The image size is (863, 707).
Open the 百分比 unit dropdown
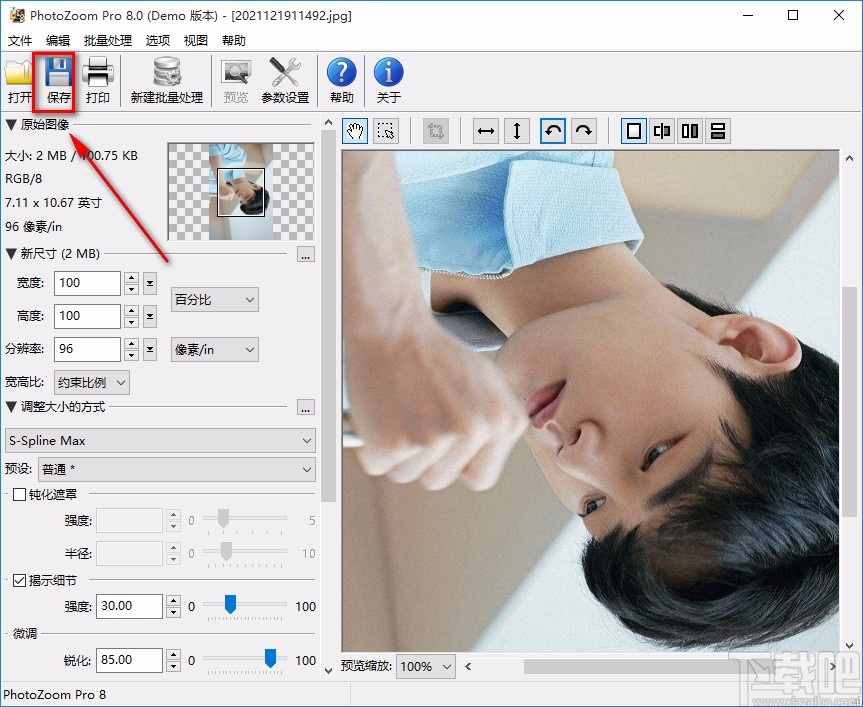215,299
